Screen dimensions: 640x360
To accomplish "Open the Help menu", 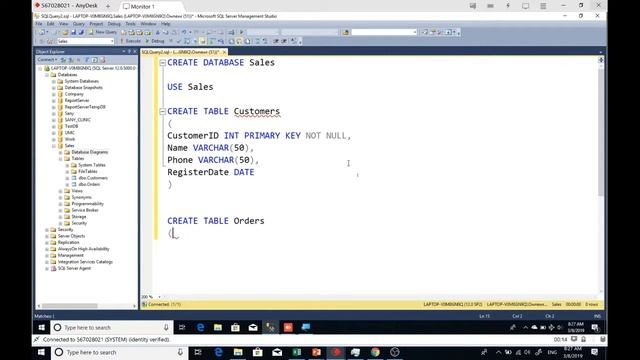I will [x=165, y=24].
